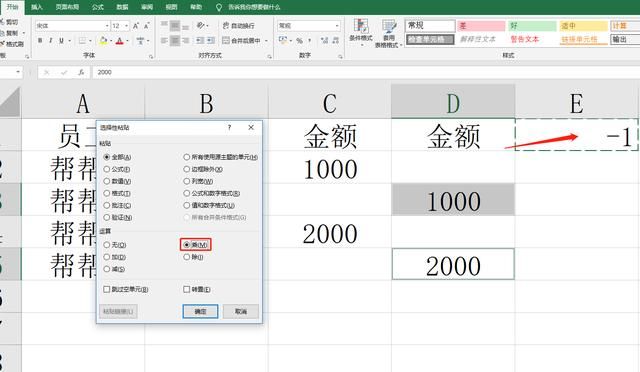
Task: Open Font group dialog launcher
Action: (x=151, y=56)
